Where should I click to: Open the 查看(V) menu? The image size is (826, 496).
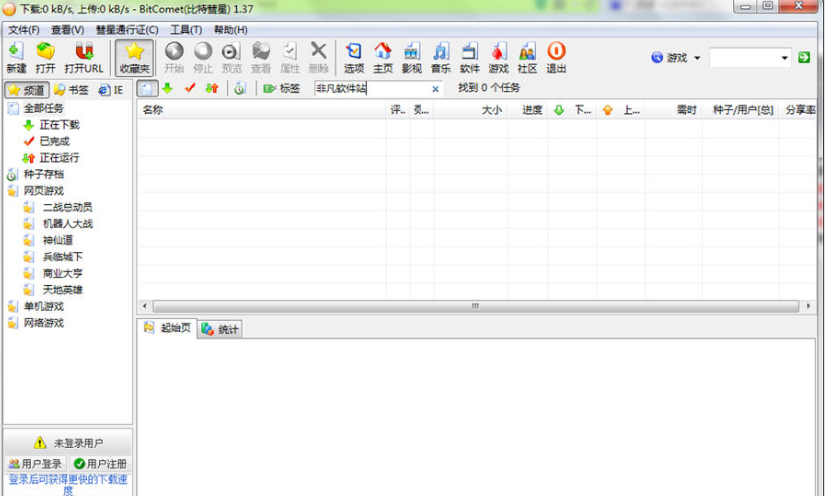[x=67, y=29]
